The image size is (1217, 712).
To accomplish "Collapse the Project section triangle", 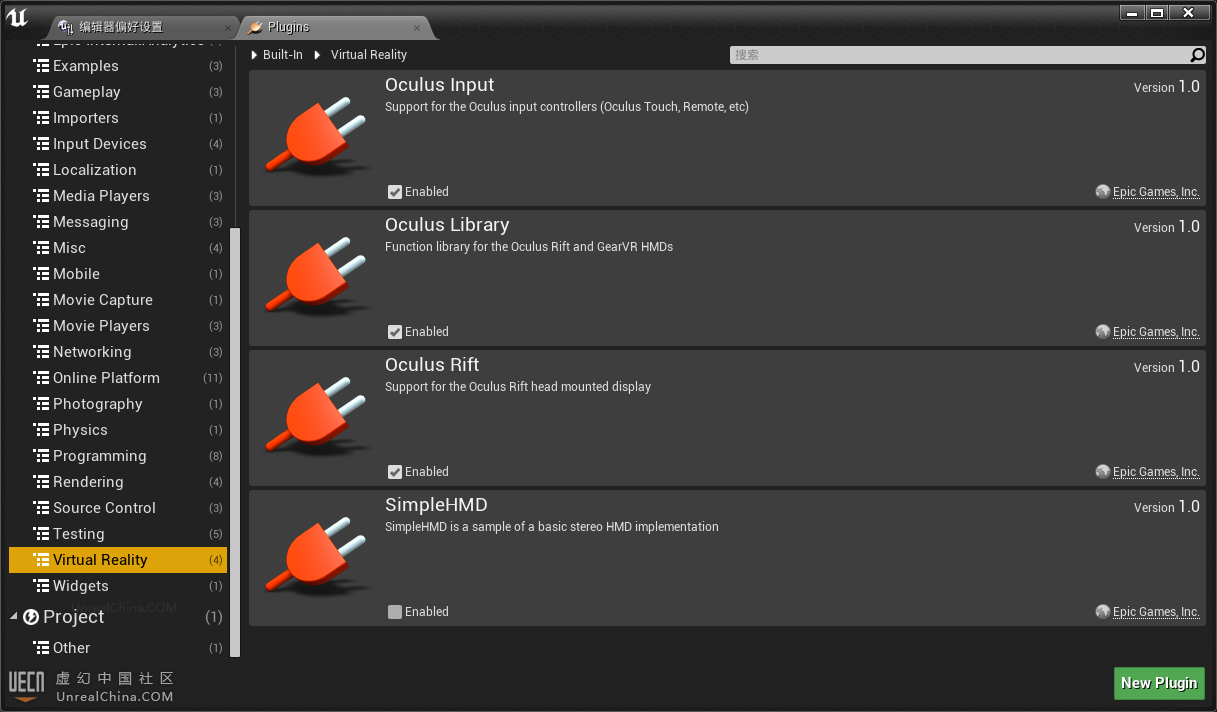I will (x=14, y=617).
